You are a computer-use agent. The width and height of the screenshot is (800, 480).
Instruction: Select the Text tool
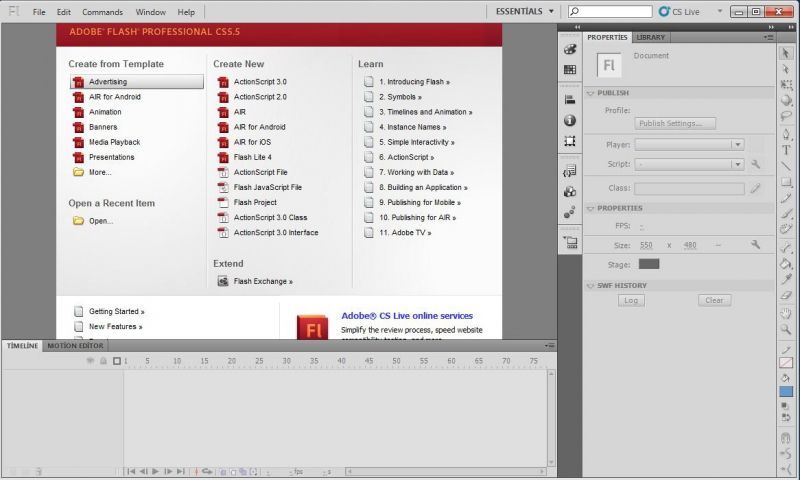(x=786, y=150)
